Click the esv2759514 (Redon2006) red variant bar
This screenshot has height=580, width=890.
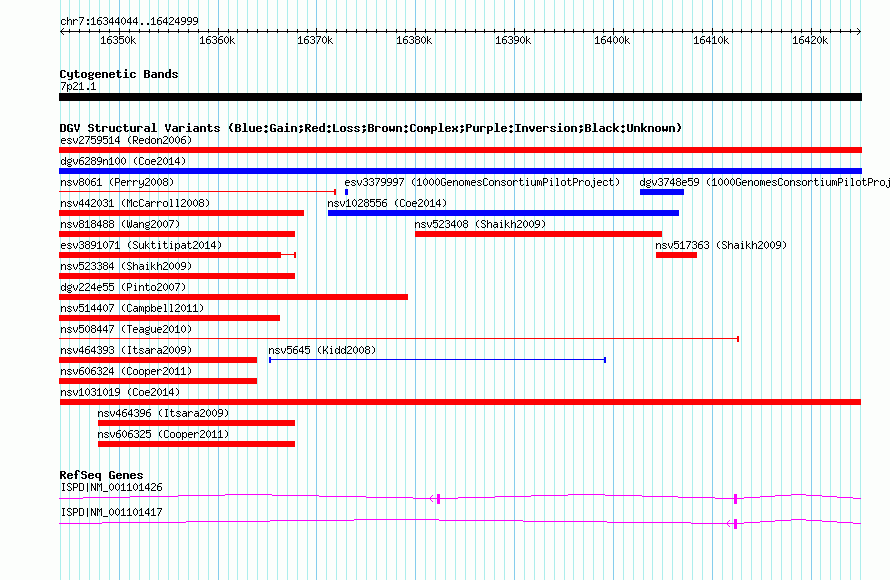[x=460, y=150]
